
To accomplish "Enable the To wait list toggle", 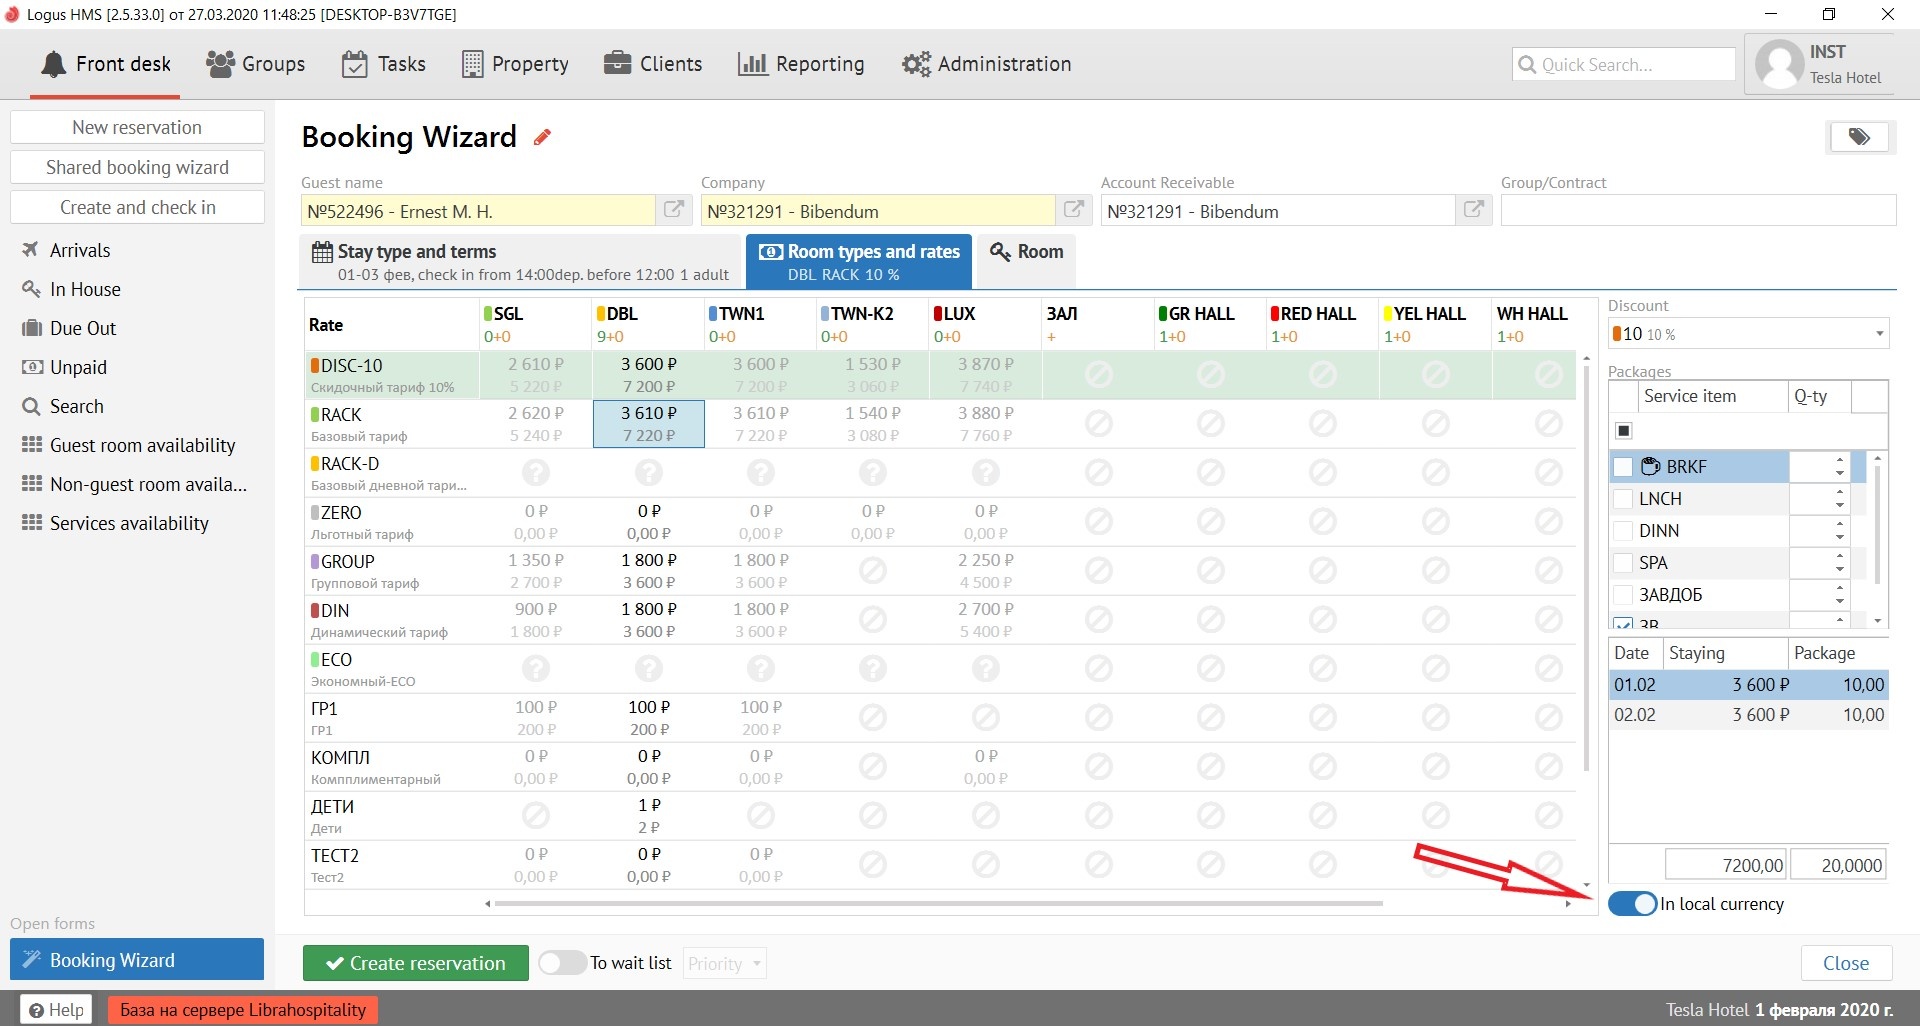I will [x=562, y=963].
